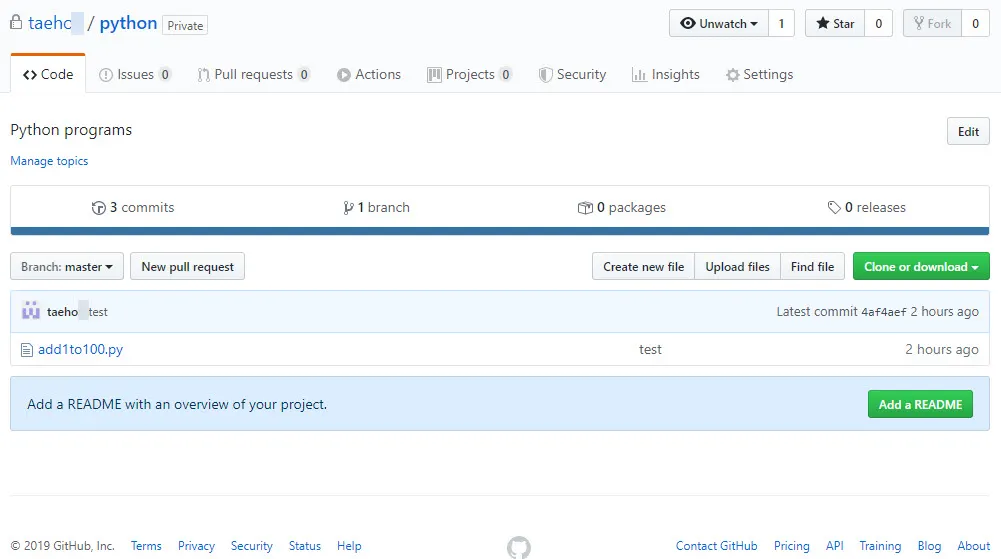Viewport: 1001px width, 559px height.
Task: Expand the Clone or download menu
Action: pos(921,266)
